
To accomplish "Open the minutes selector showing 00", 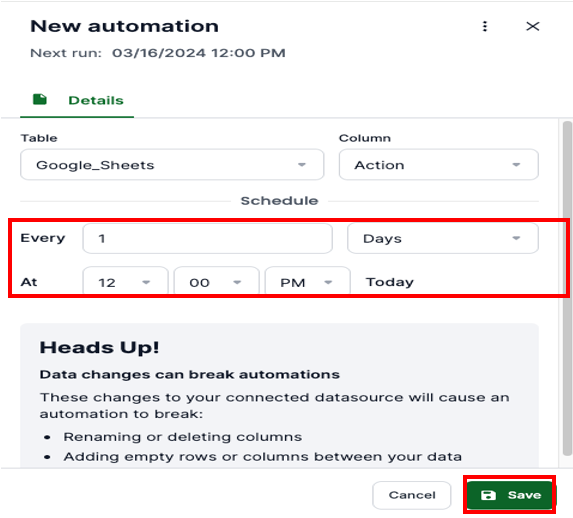I will [x=217, y=282].
